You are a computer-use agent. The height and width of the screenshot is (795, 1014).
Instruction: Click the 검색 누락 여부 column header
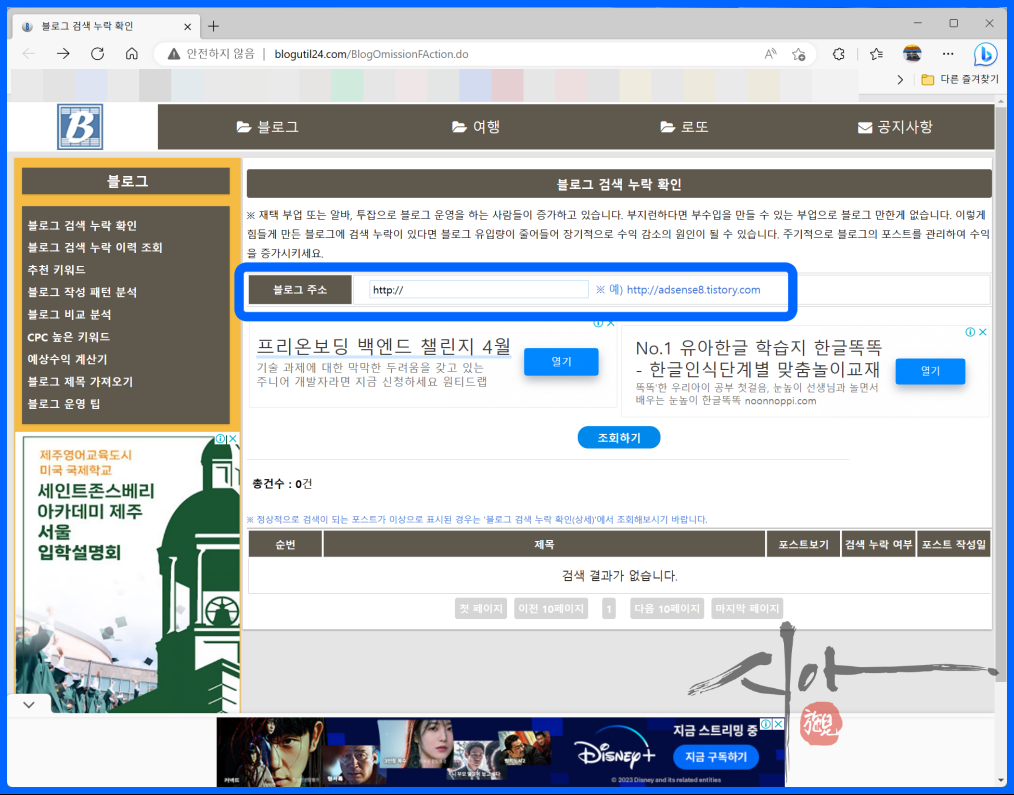(878, 544)
